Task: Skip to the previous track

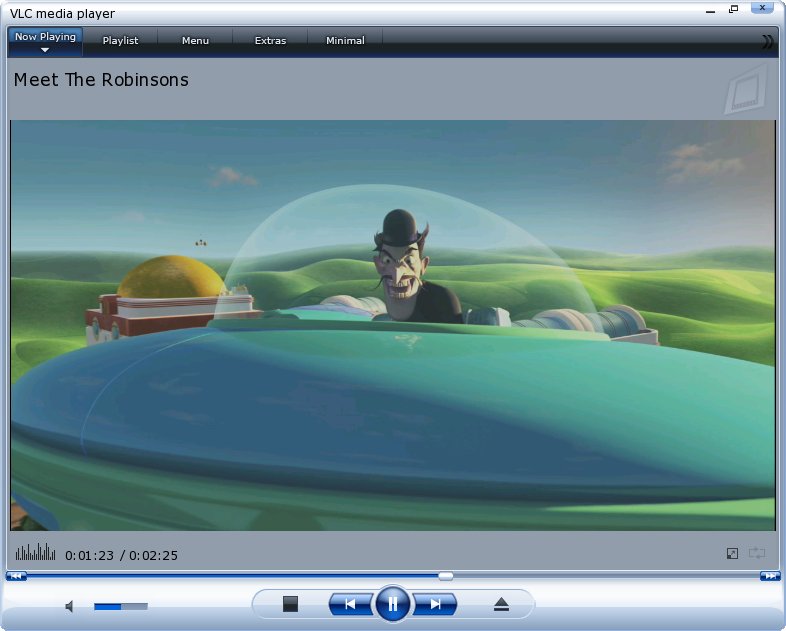Action: (350, 604)
